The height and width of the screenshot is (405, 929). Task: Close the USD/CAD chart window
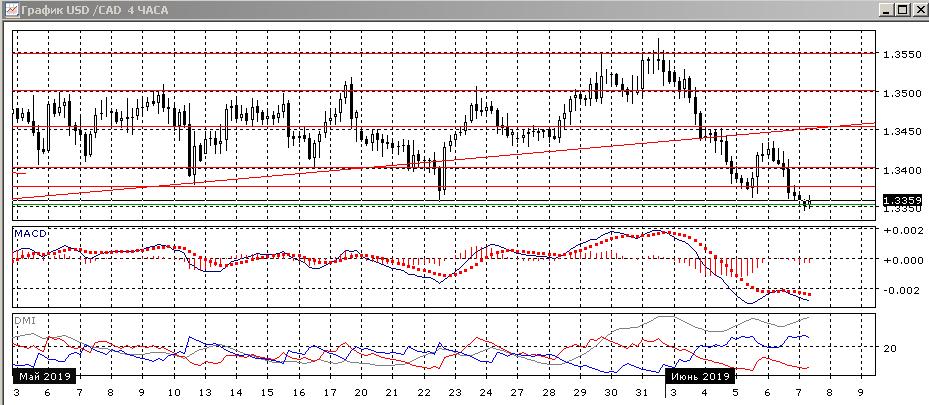(x=919, y=9)
